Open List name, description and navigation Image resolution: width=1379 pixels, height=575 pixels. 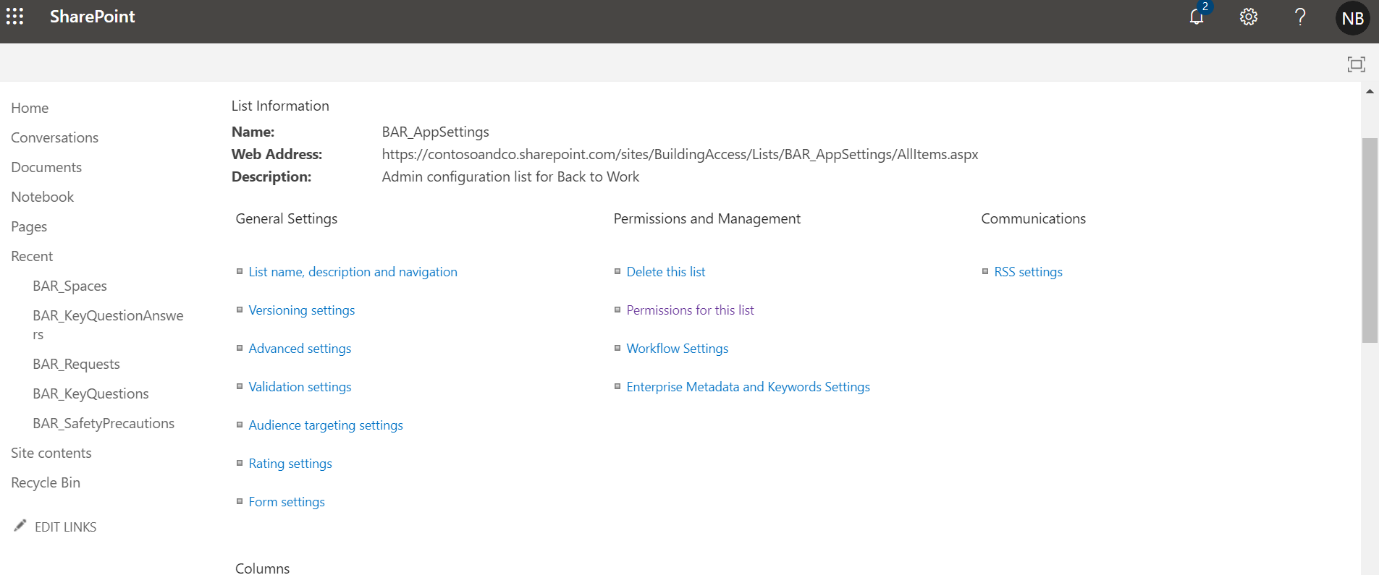[353, 272]
